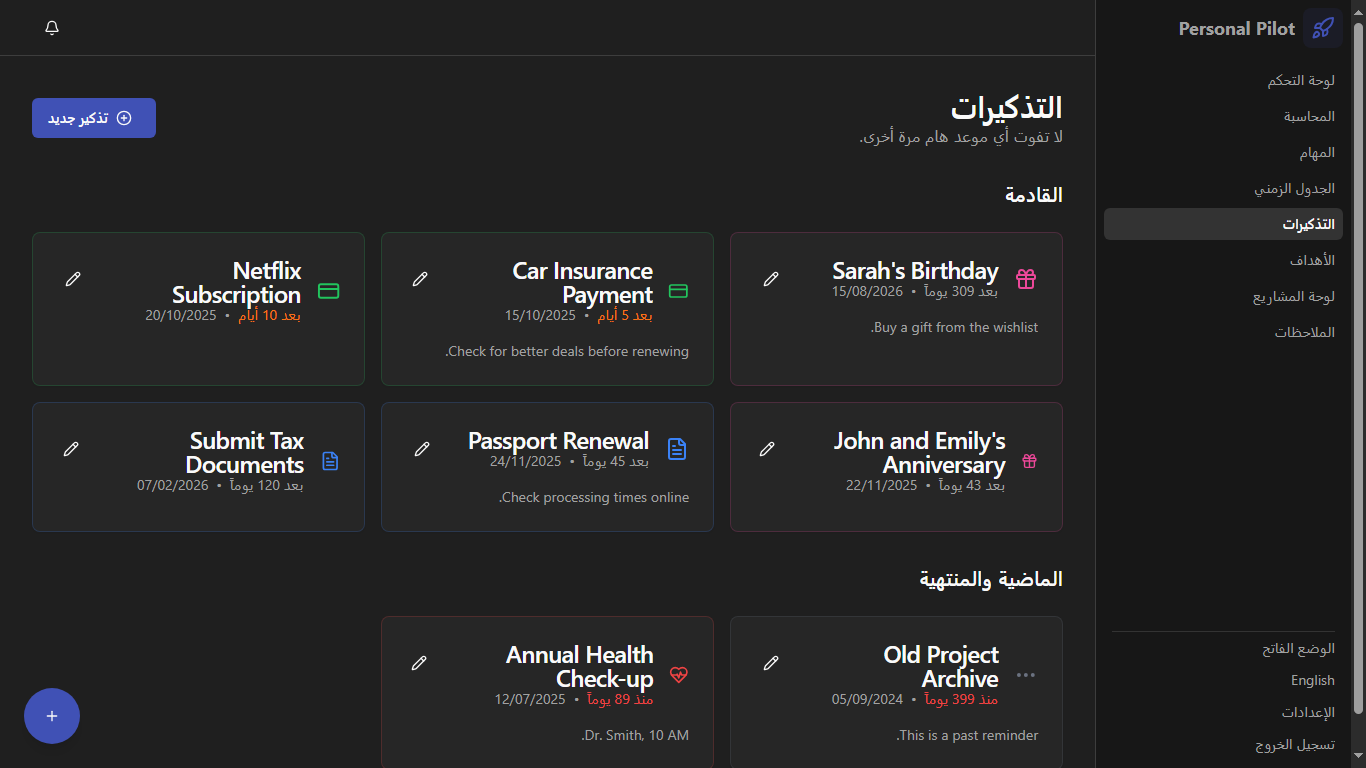Switch language to English
1366x768 pixels.
click(1312, 680)
